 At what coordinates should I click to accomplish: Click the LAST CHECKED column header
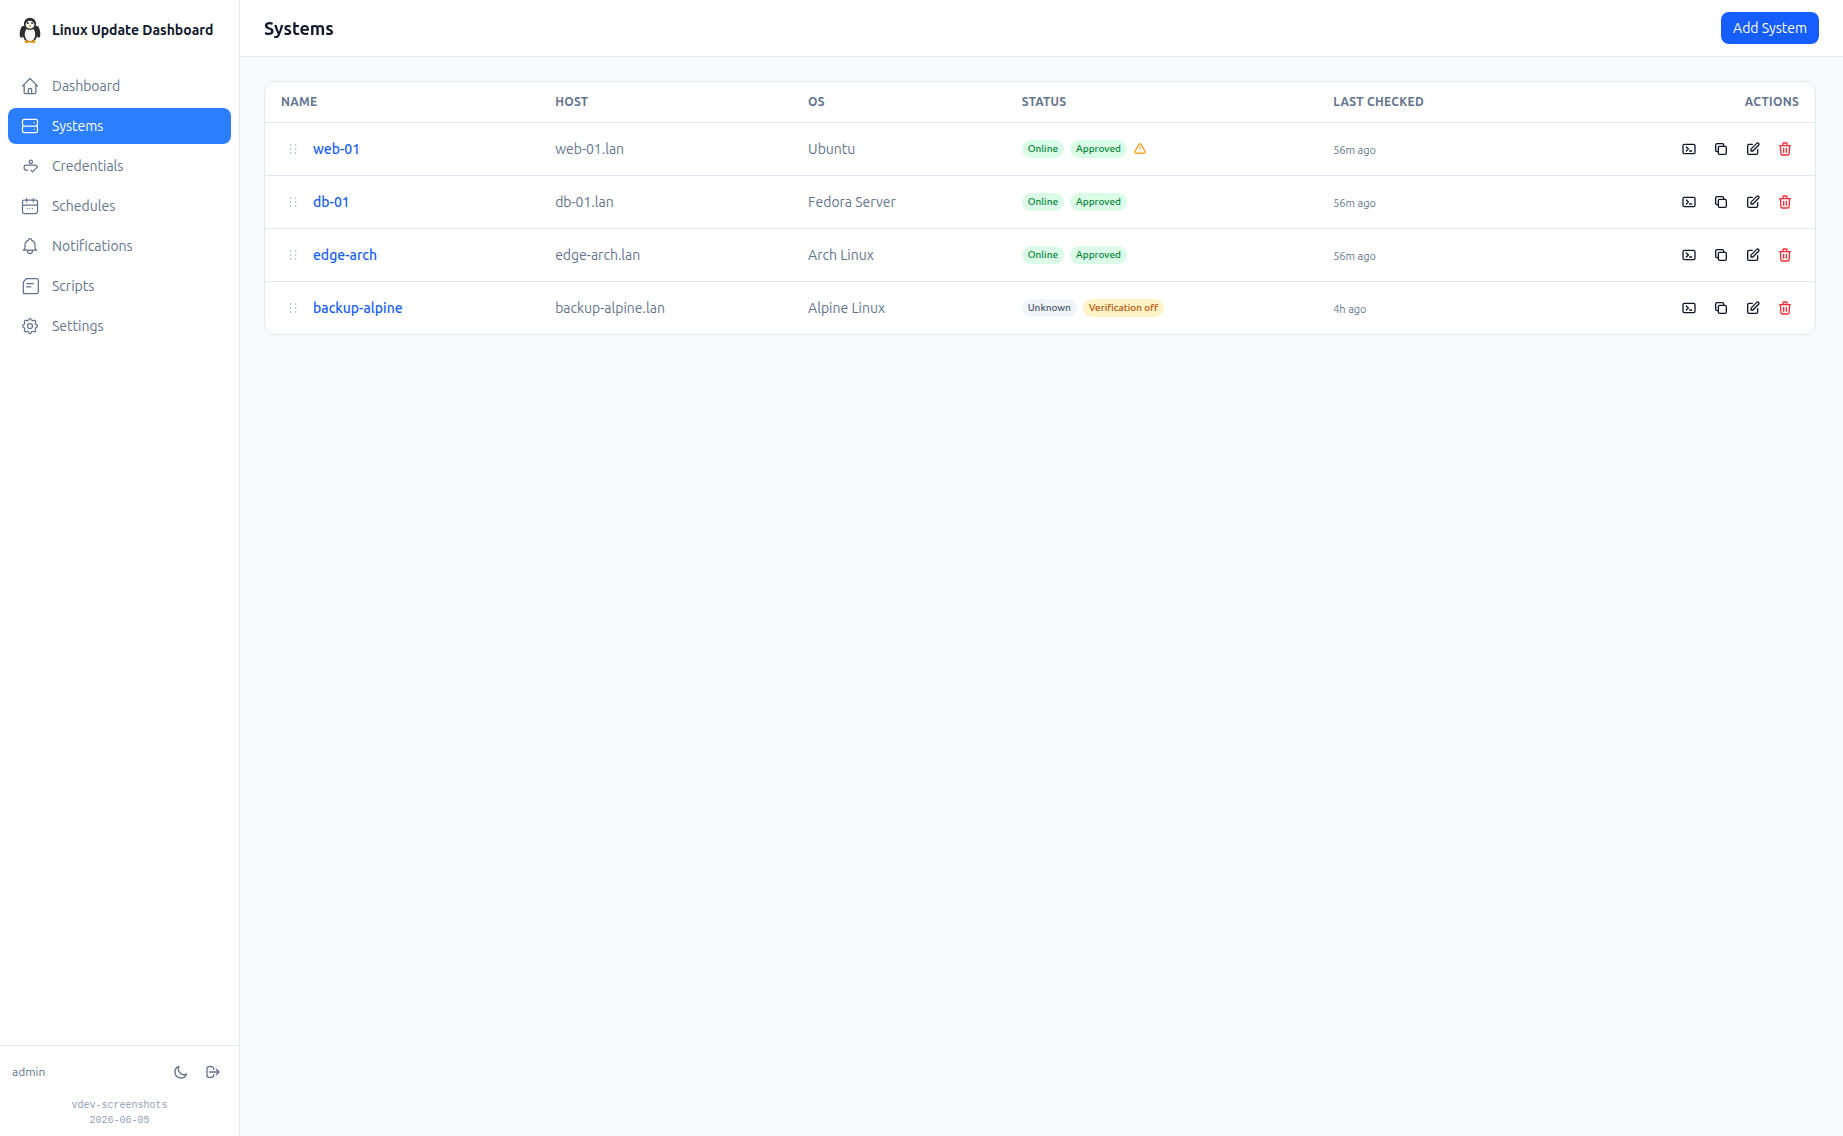point(1378,102)
